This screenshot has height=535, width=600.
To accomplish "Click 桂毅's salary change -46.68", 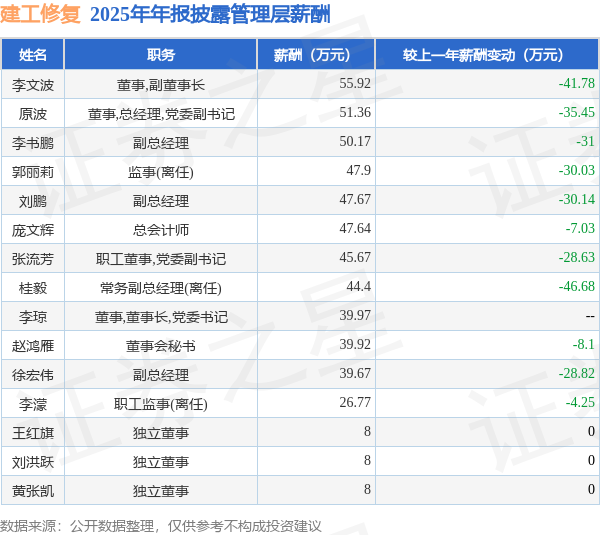I will click(x=577, y=286).
